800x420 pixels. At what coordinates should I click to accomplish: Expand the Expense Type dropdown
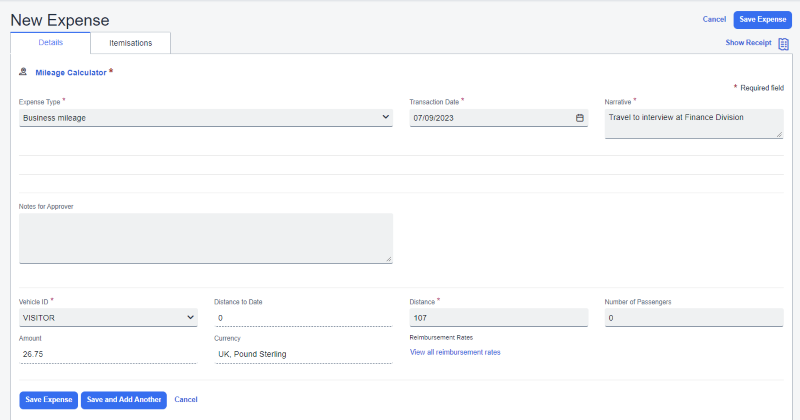pos(205,118)
